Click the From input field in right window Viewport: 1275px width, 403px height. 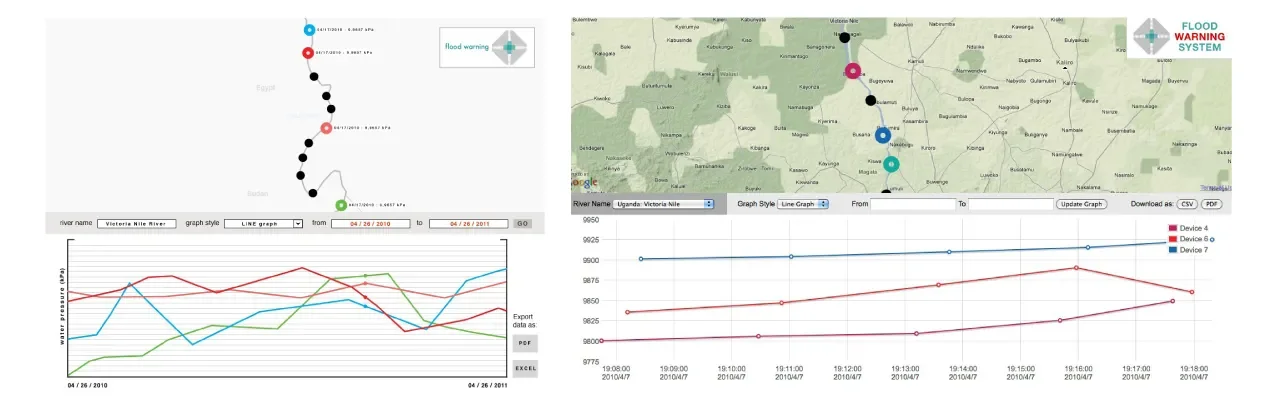tap(913, 204)
